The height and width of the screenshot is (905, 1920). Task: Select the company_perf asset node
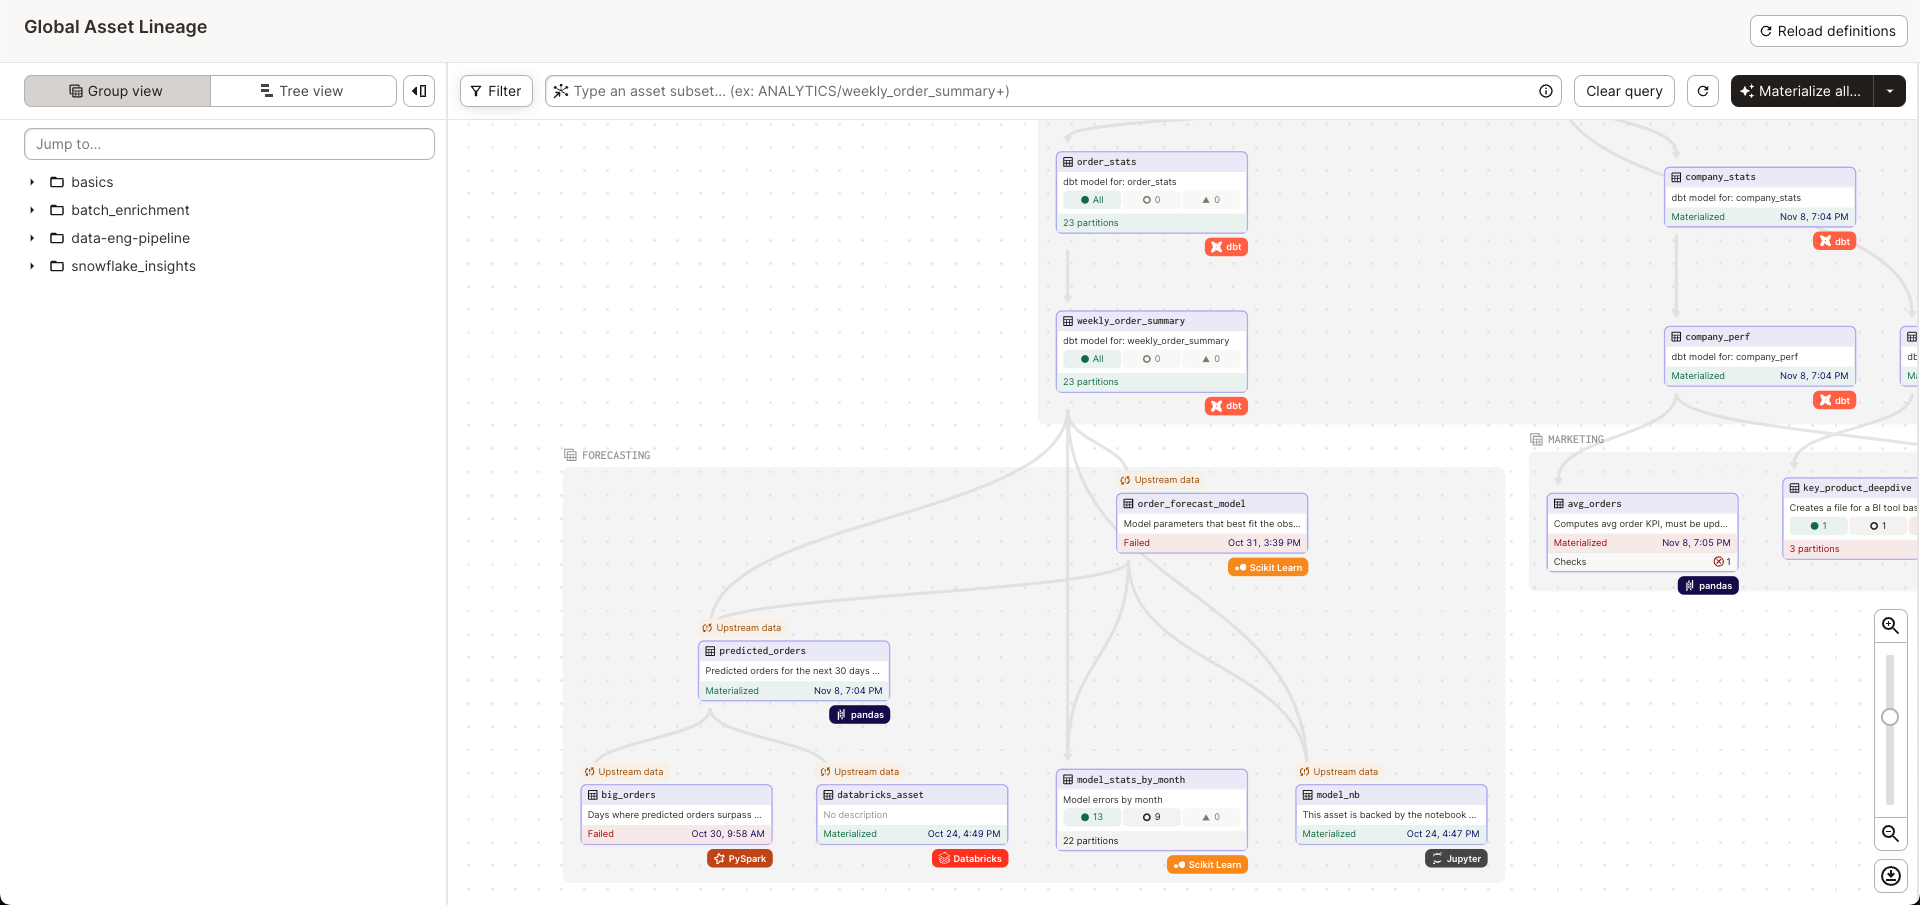[1760, 356]
